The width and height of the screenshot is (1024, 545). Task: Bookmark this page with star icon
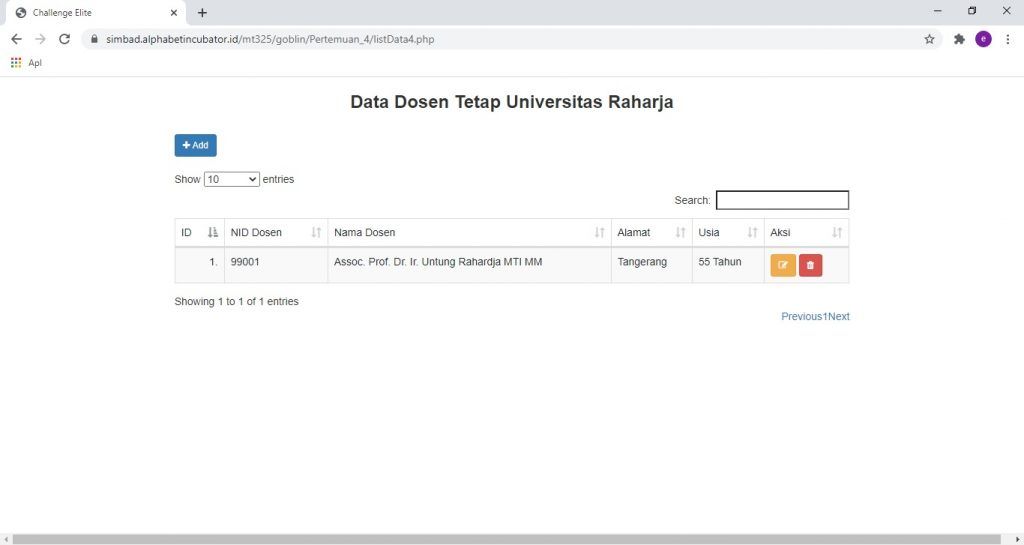tap(929, 39)
